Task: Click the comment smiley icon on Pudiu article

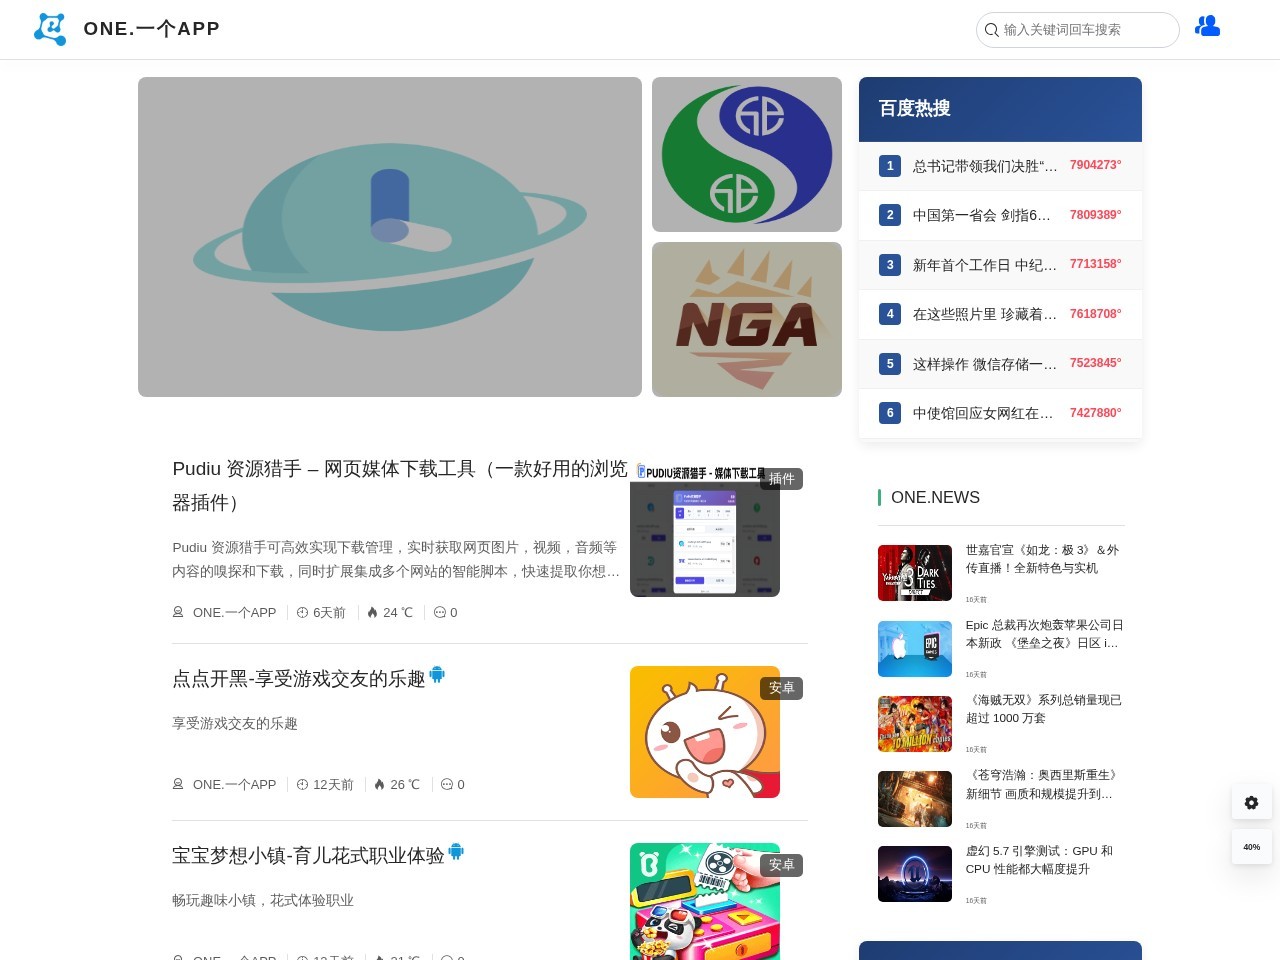Action: (x=438, y=612)
